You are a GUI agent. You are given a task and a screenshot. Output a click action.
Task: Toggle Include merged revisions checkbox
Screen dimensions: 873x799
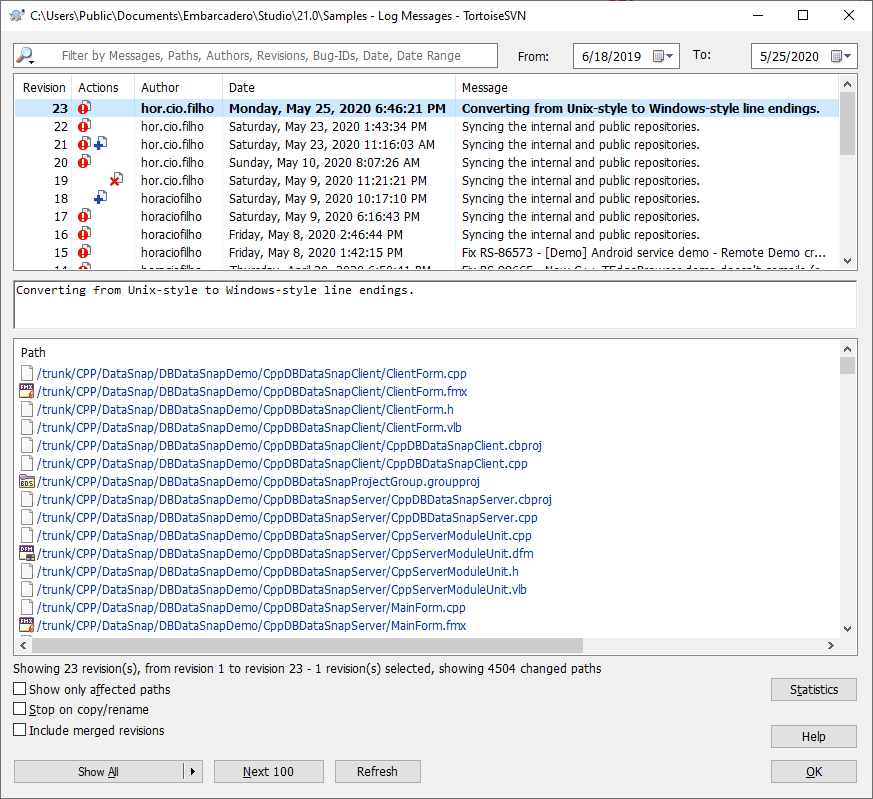[20, 730]
